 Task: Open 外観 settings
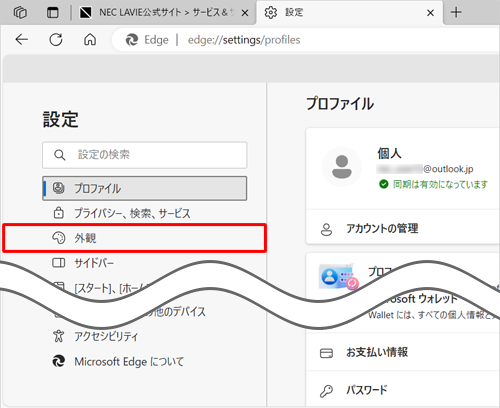[x=135, y=238]
